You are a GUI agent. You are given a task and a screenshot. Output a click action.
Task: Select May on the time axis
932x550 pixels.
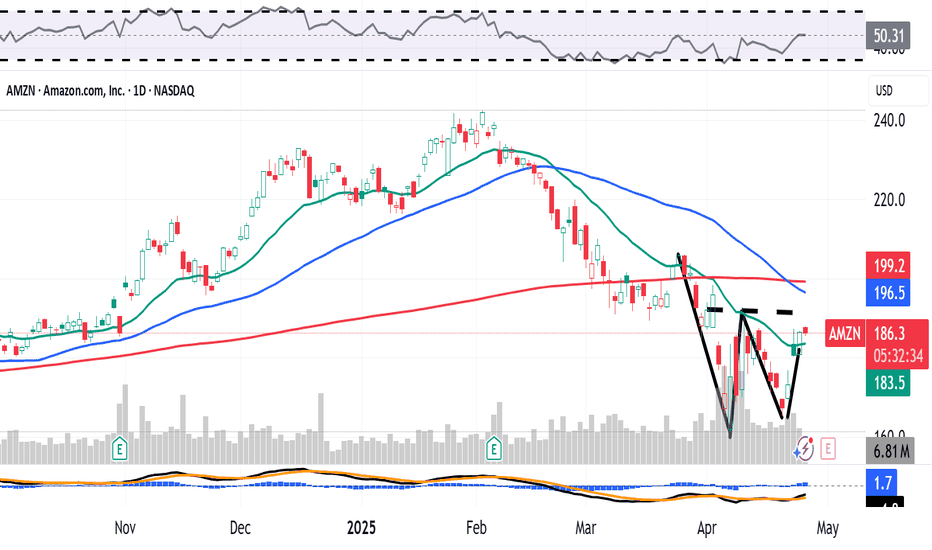coord(828,528)
